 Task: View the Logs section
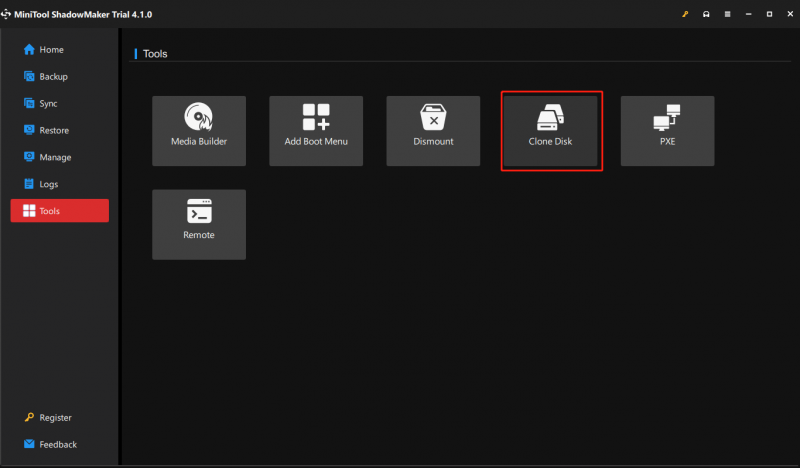click(x=41, y=184)
